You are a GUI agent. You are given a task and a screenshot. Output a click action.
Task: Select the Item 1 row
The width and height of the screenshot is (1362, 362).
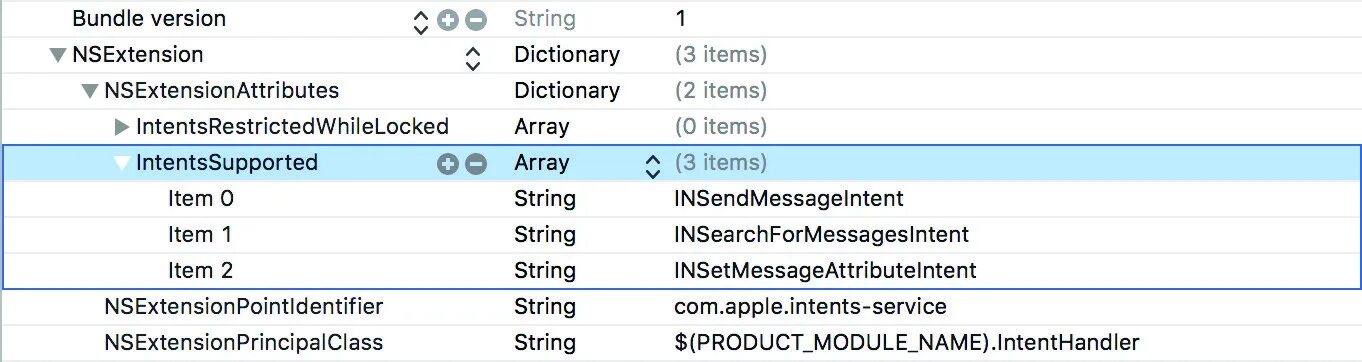tap(680, 235)
